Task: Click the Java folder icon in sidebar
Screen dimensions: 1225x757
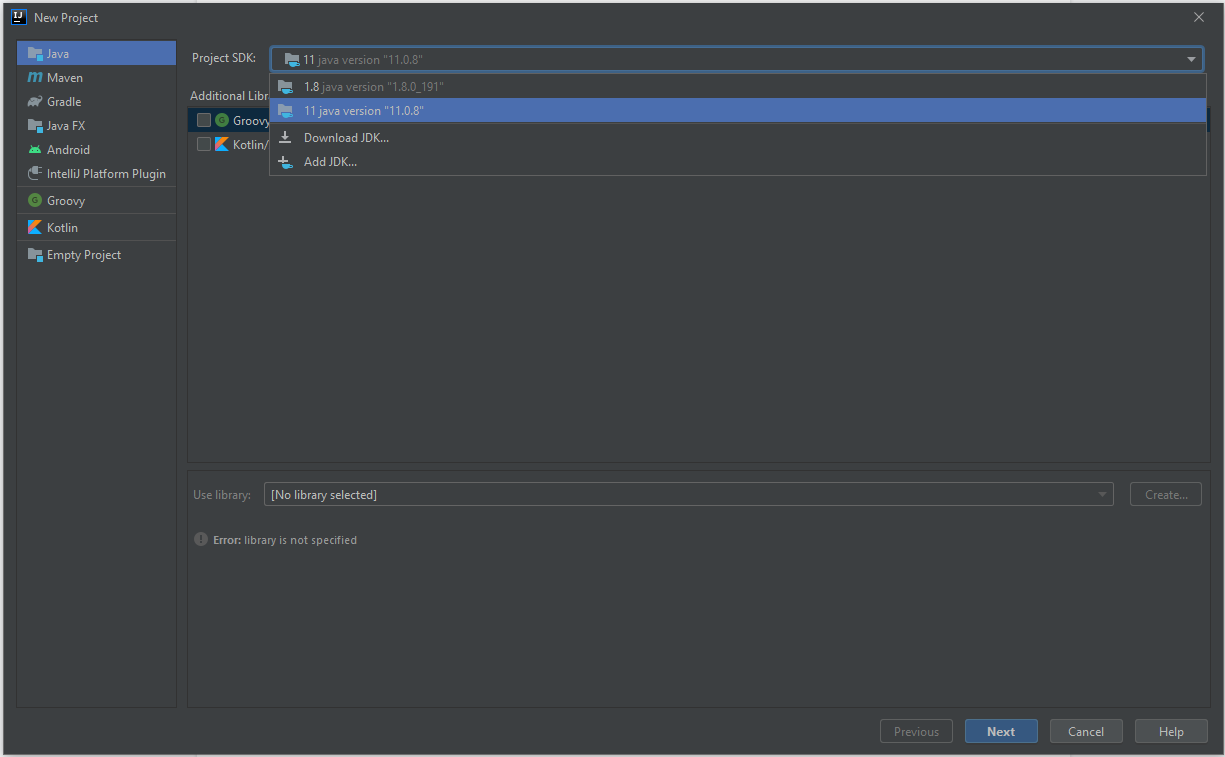Action: pyautogui.click(x=35, y=53)
